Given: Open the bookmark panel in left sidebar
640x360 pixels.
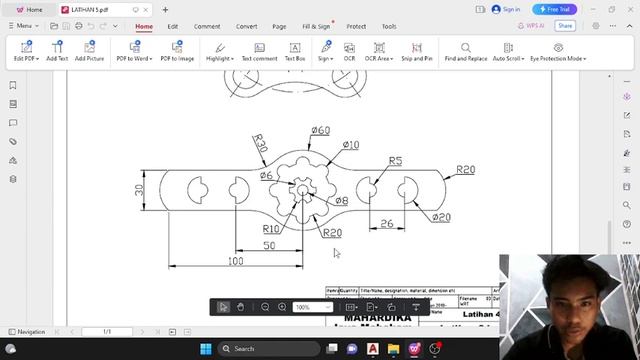Looking at the screenshot, I should pos(13,85).
